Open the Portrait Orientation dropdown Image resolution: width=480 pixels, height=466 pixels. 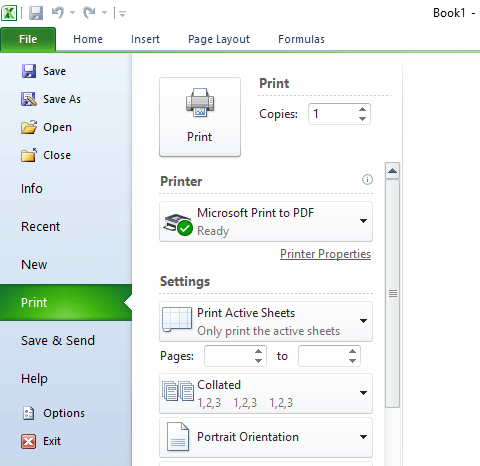pyautogui.click(x=266, y=437)
